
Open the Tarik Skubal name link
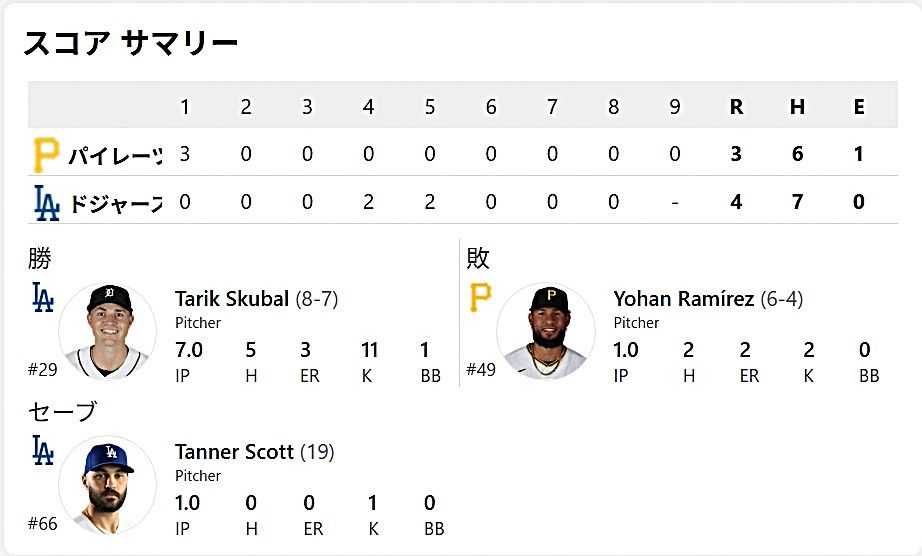[232, 299]
